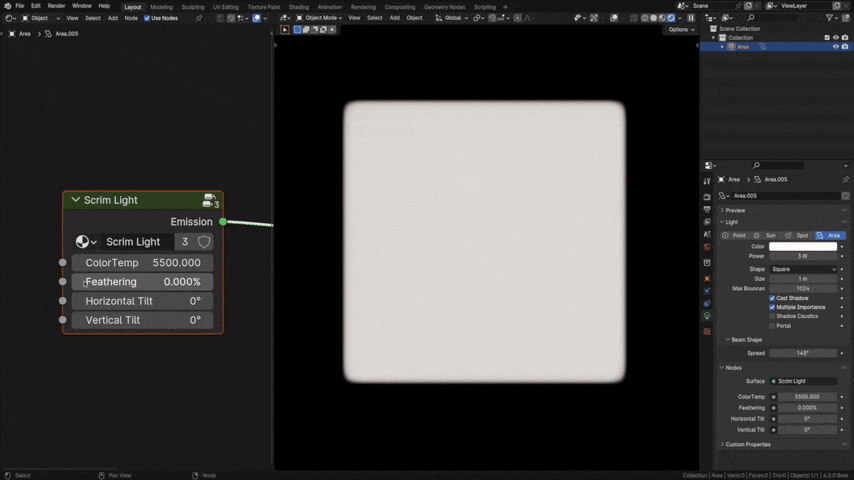The height and width of the screenshot is (480, 854).
Task: Open the node tree browse dropdown
Action: [x=86, y=242]
